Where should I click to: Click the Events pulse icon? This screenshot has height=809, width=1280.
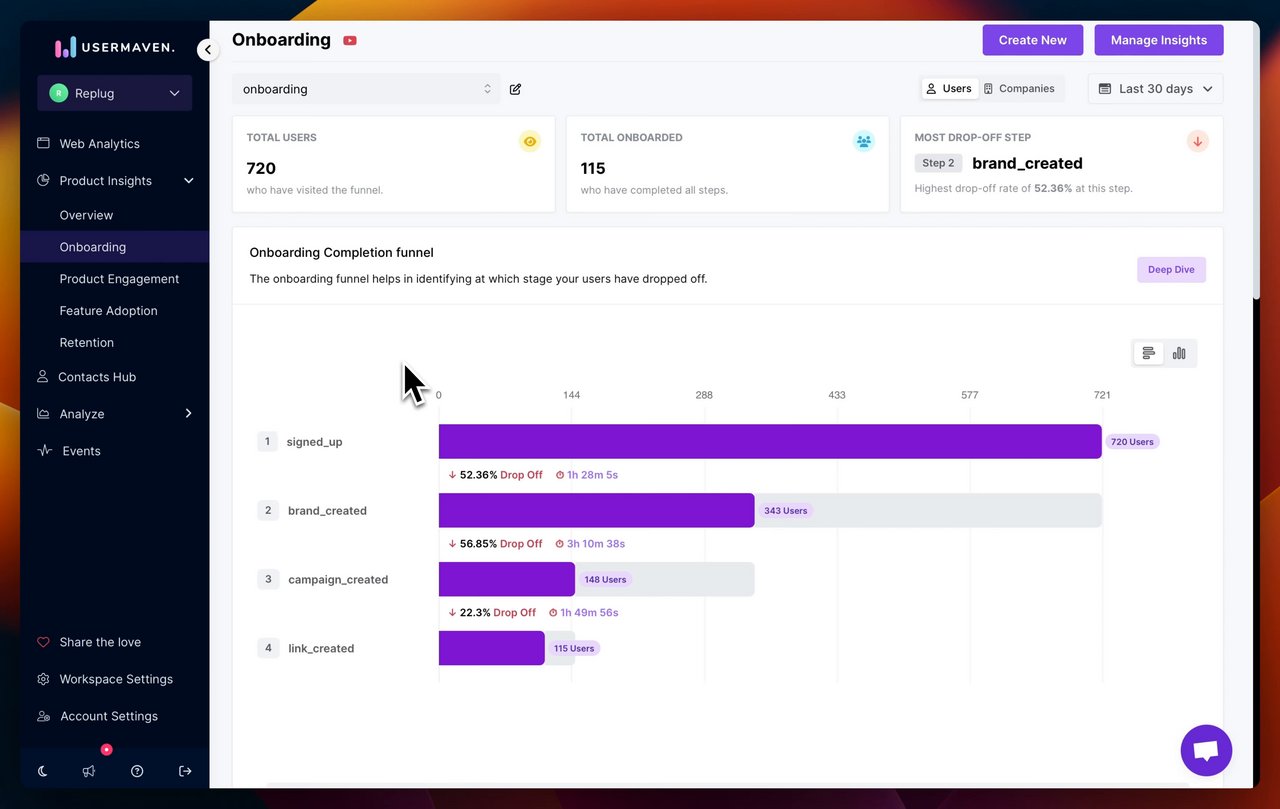[x=44, y=451]
